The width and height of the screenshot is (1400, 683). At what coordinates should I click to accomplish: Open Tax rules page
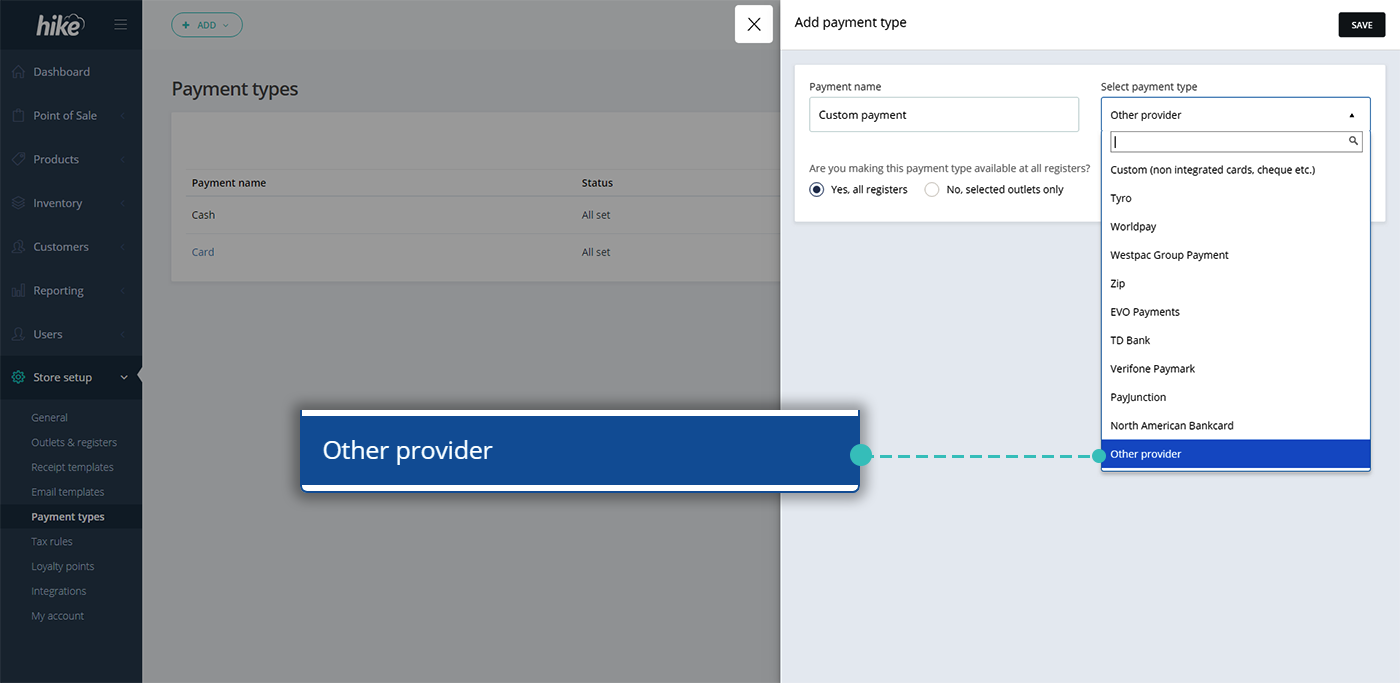tap(52, 542)
